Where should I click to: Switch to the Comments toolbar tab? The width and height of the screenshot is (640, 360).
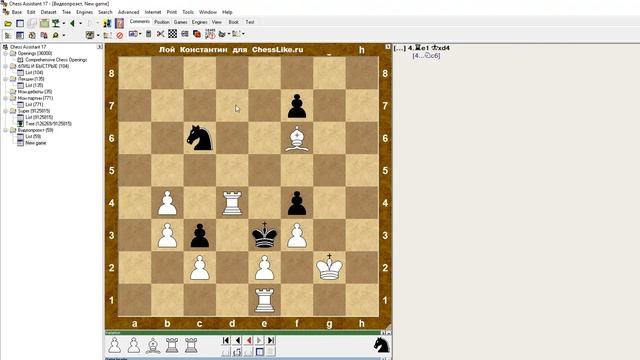(x=140, y=22)
